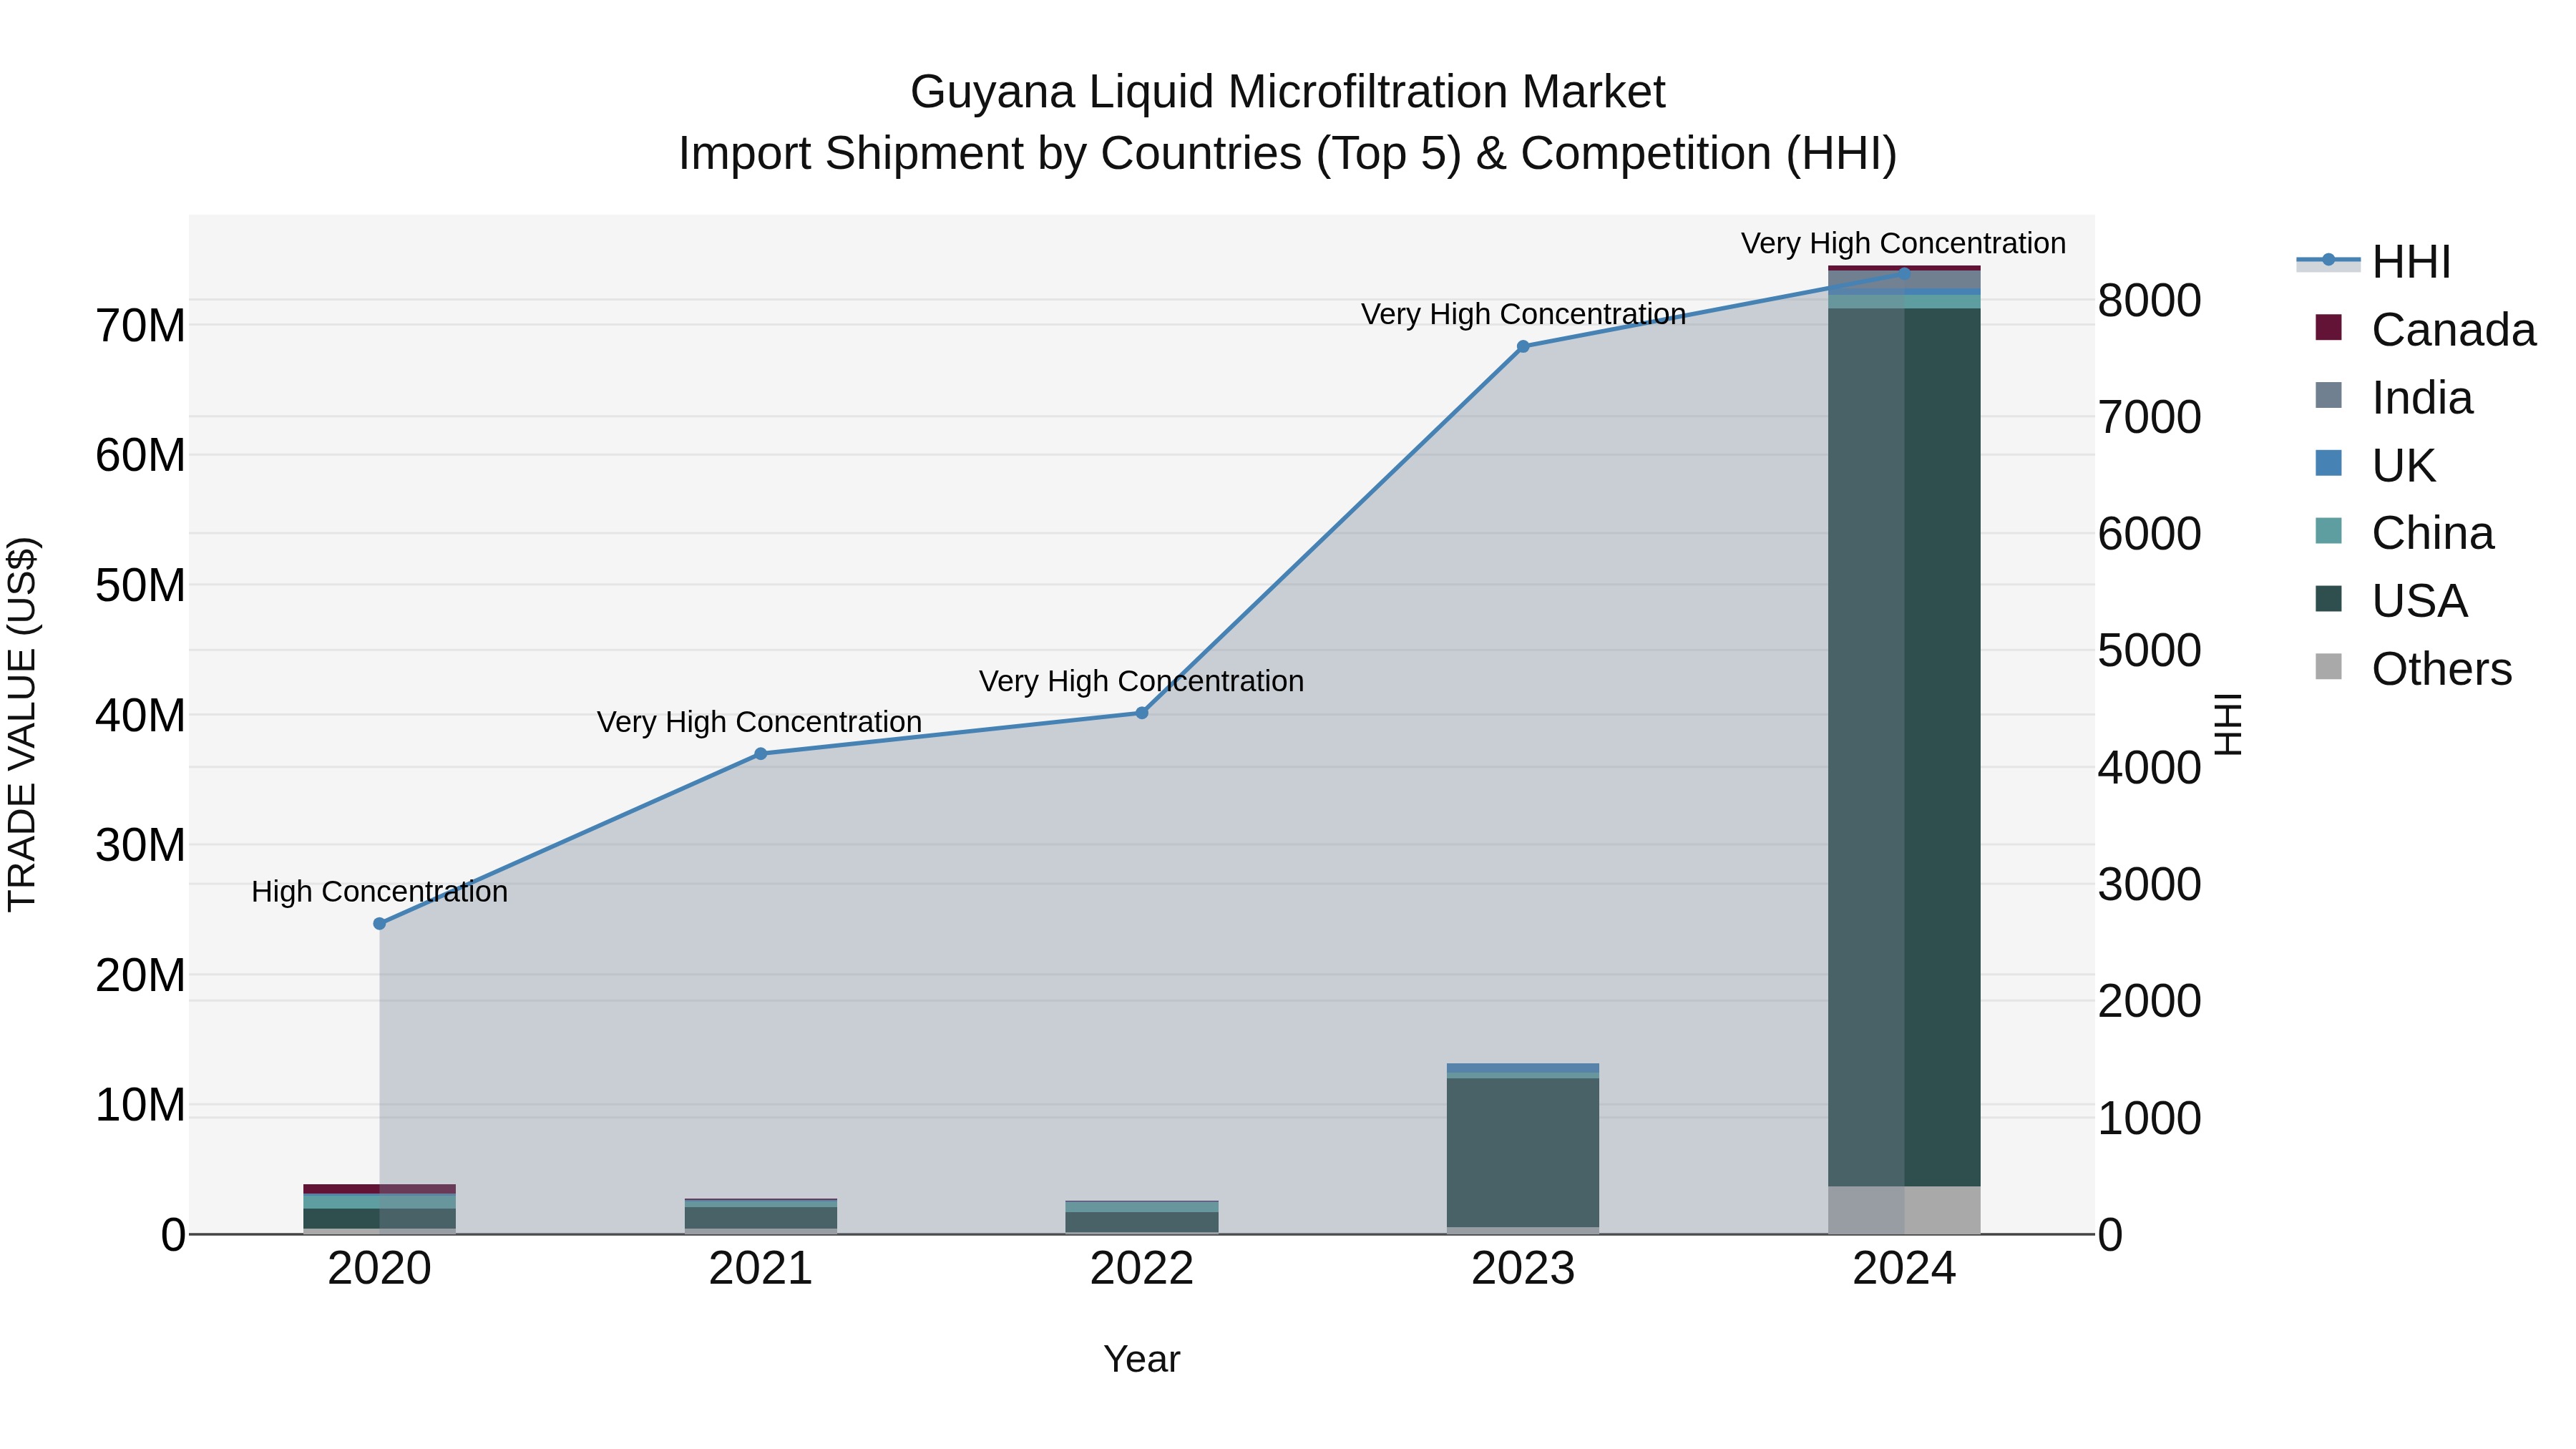Click the 2022 x-axis tick label
The image size is (2576, 1449).
1142,1269
